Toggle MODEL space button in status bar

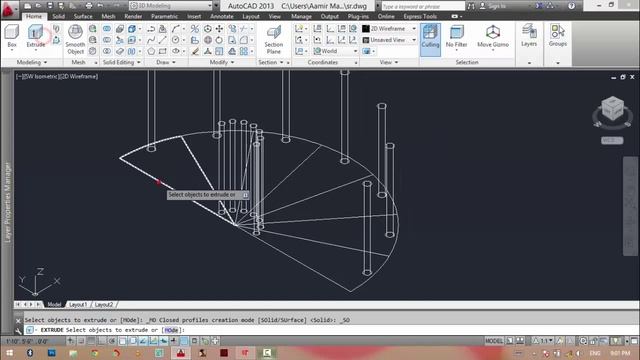click(x=494, y=340)
